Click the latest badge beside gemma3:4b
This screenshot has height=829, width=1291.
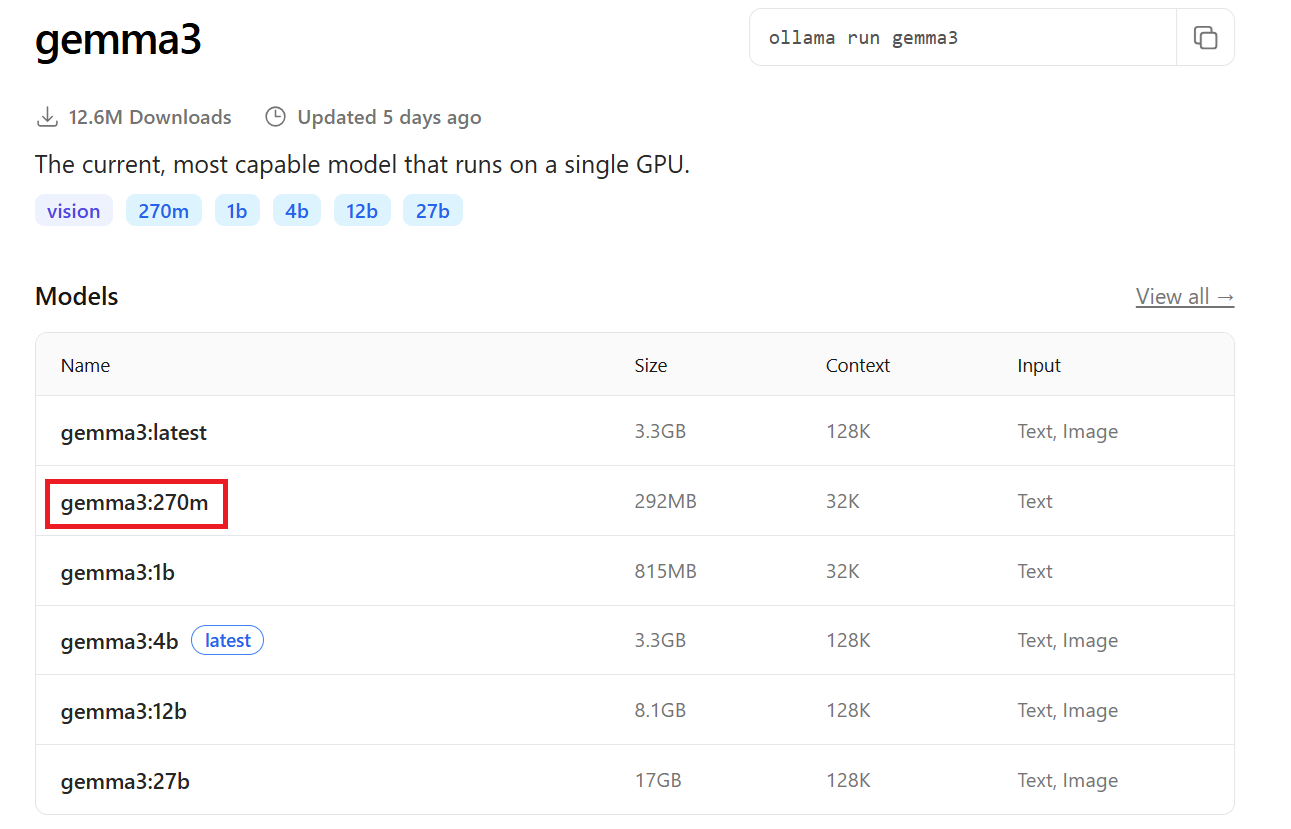tap(227, 640)
